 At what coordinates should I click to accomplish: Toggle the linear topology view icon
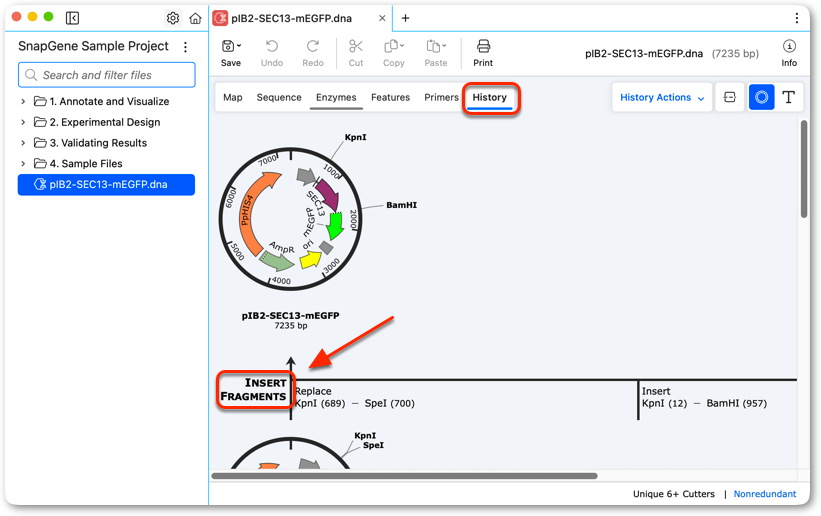pos(729,97)
